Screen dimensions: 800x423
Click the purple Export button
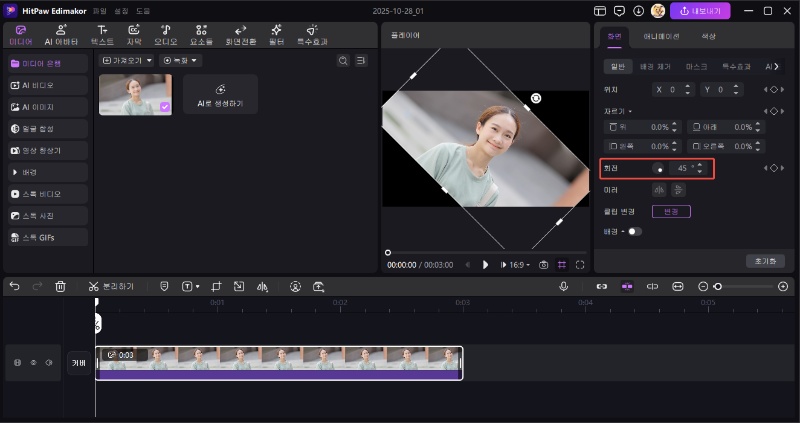pos(700,11)
